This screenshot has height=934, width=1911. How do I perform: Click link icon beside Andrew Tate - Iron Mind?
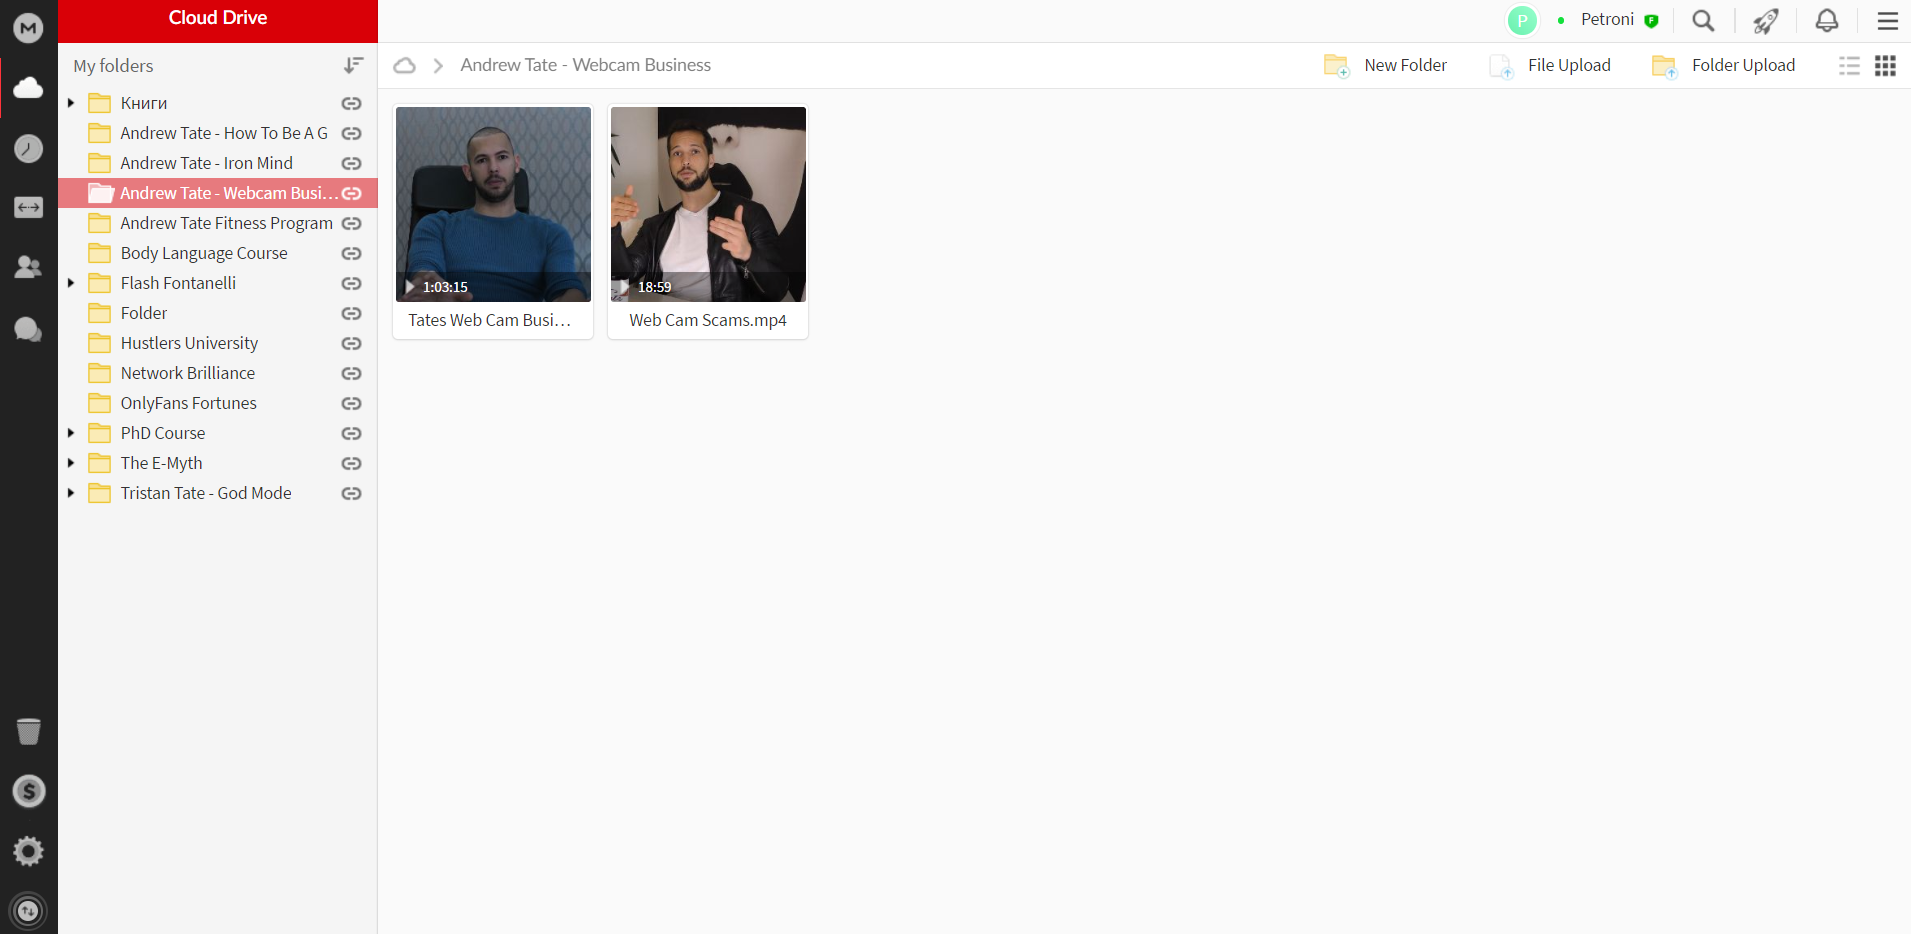(351, 163)
